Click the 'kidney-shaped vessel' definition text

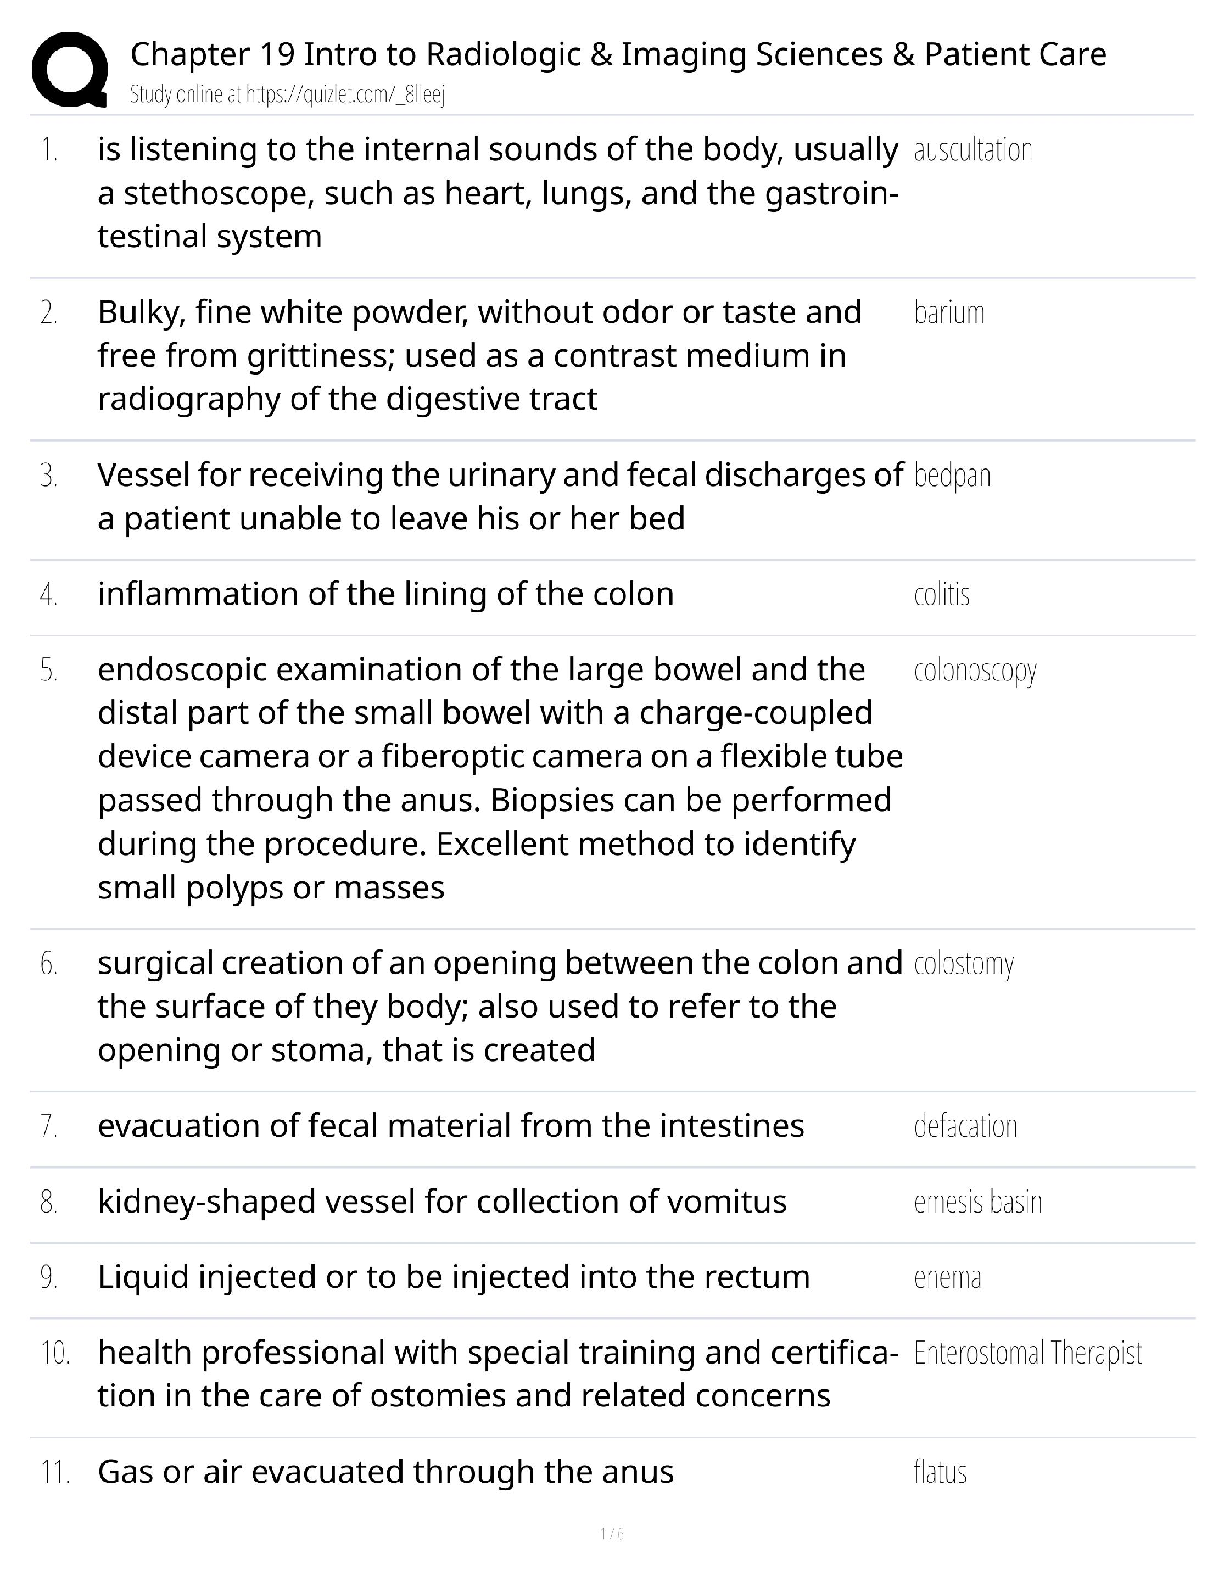tap(442, 1201)
